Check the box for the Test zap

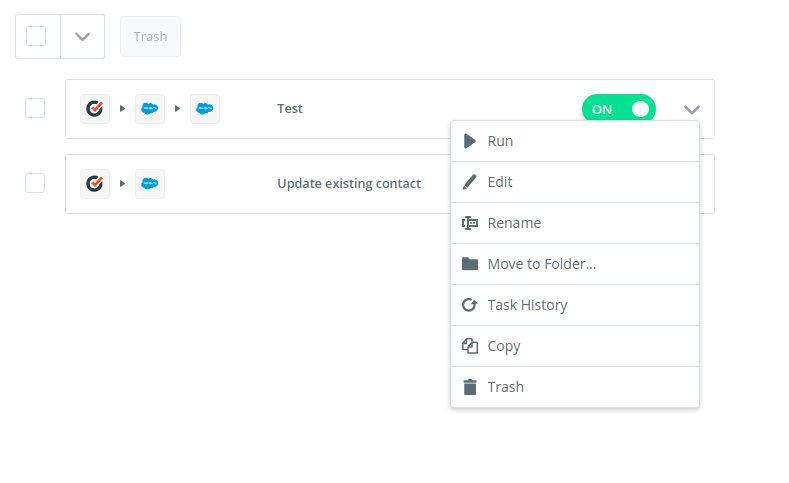[35, 108]
